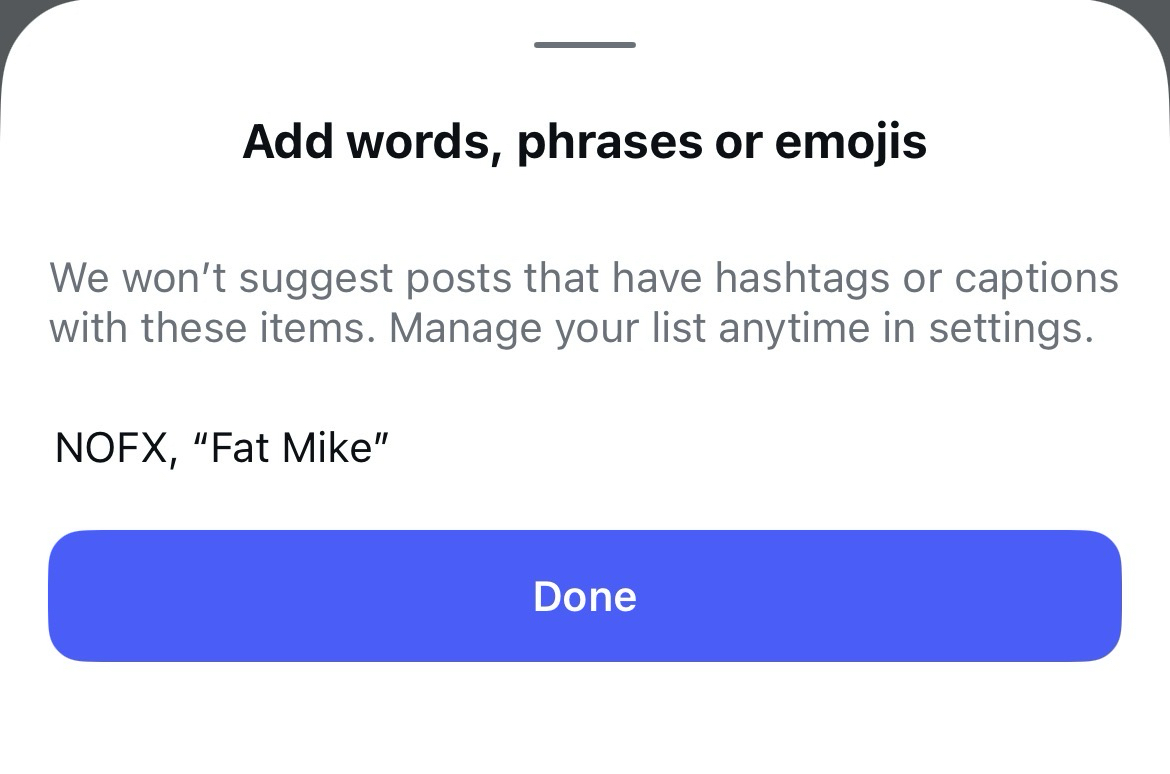Click the comma following NOFX

[170, 455]
